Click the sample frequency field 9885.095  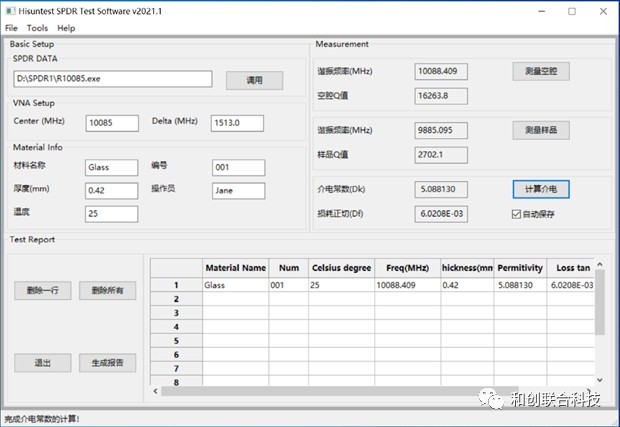[x=441, y=130]
